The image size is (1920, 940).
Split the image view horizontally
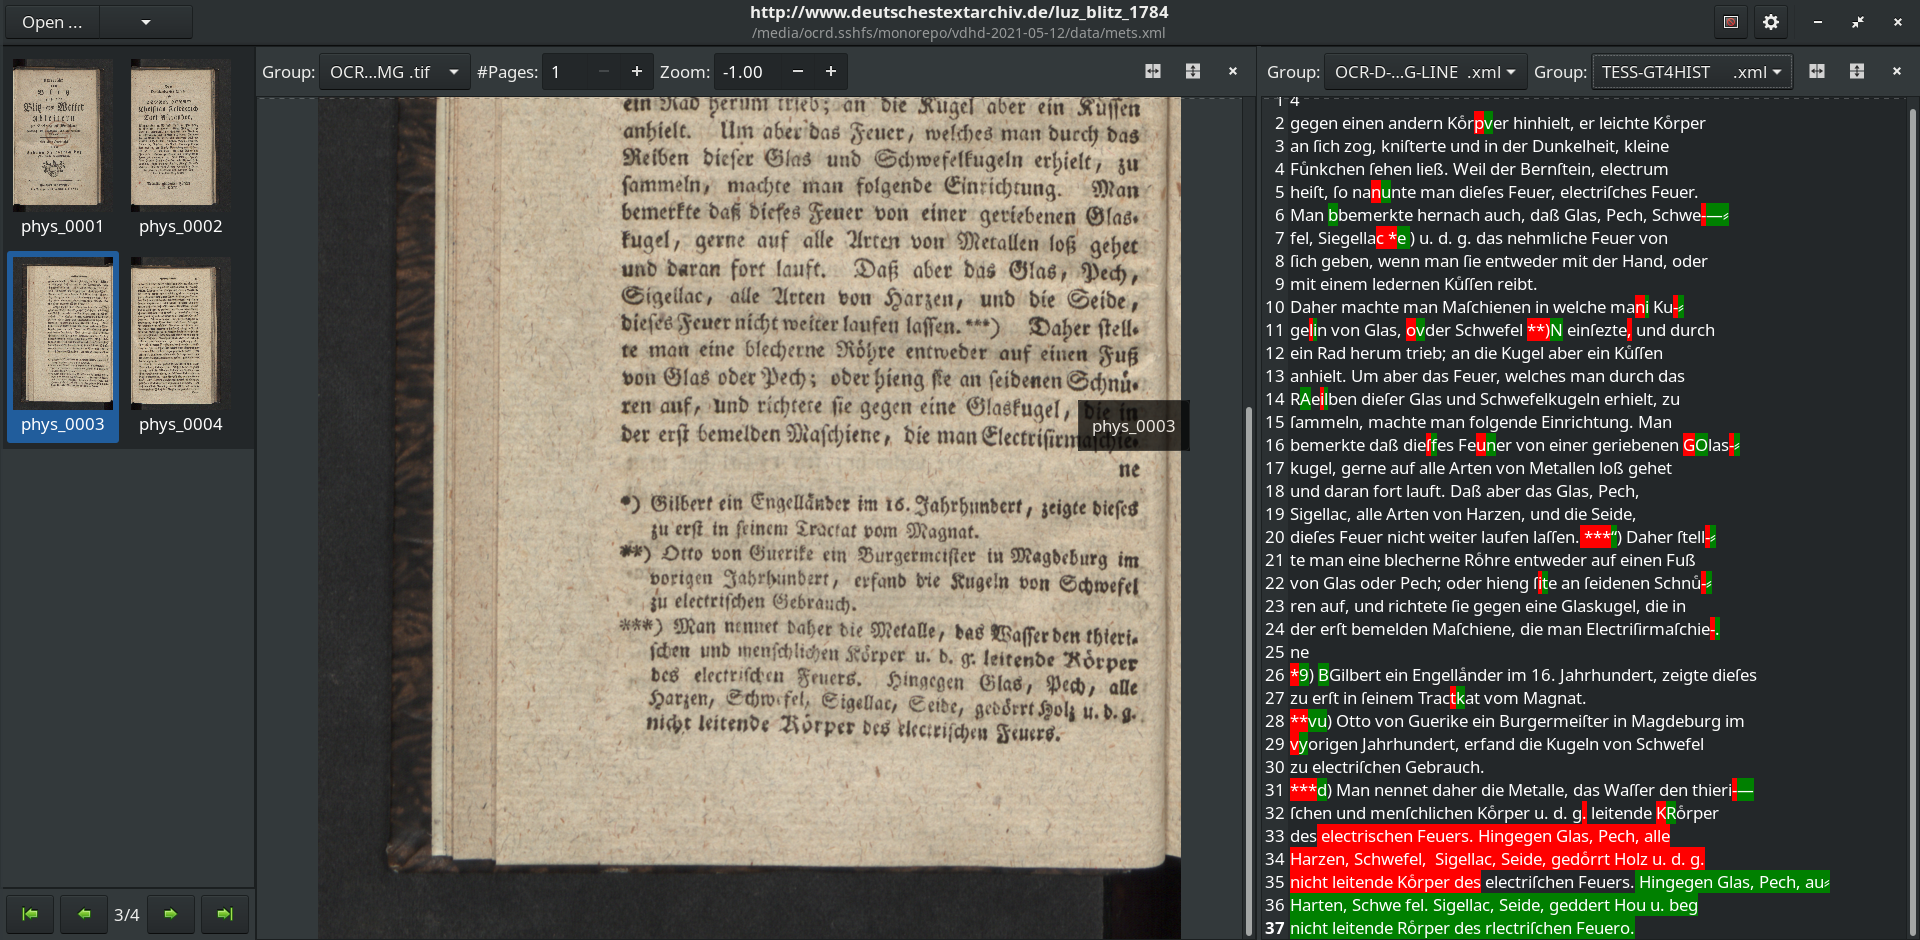coord(1153,72)
